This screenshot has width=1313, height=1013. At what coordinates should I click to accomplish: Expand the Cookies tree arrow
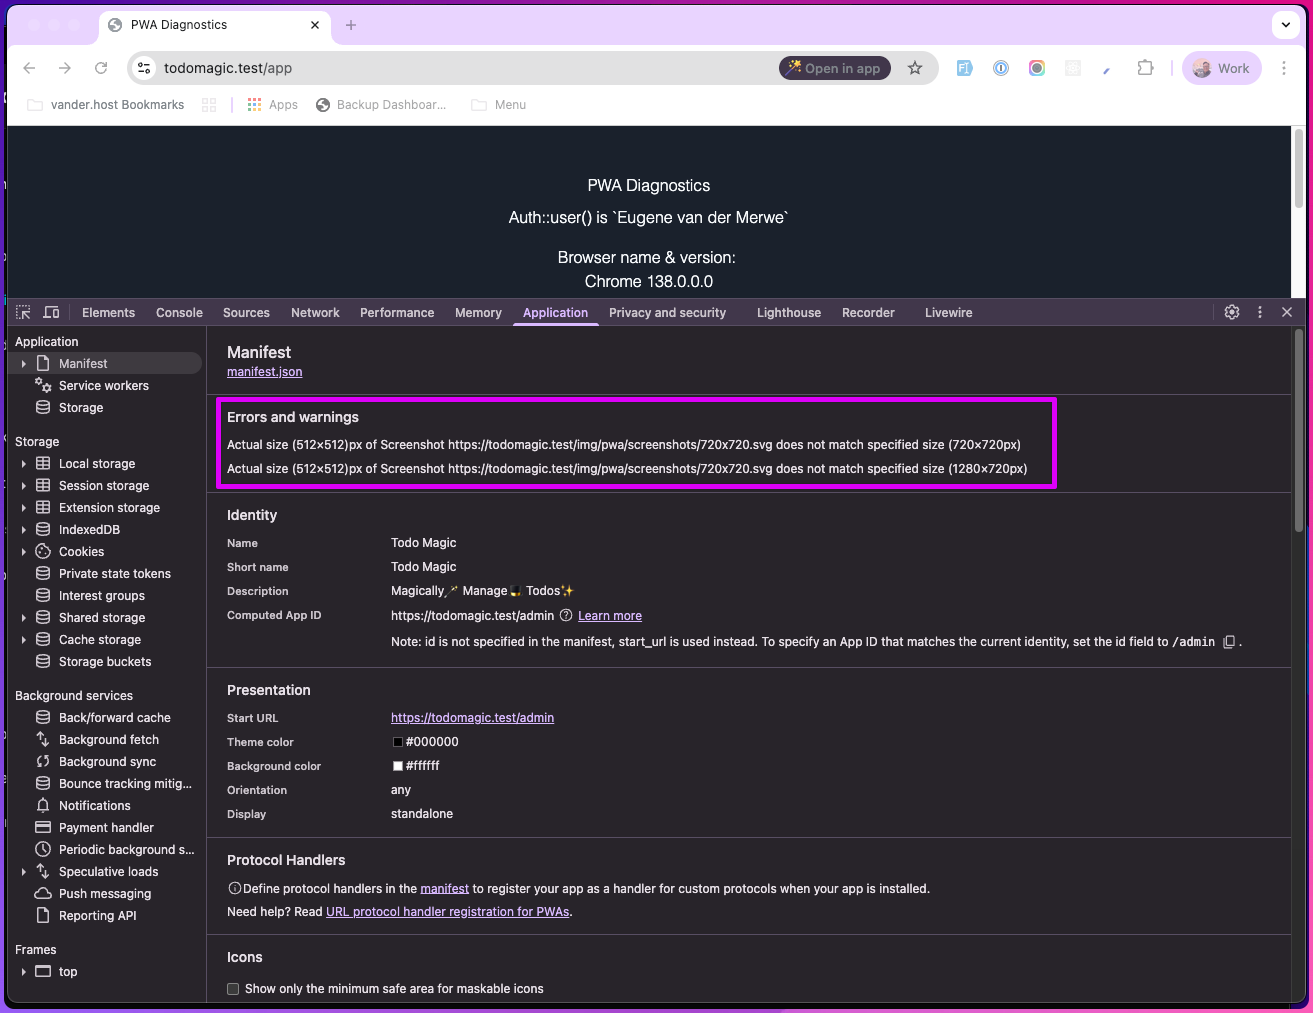pos(23,552)
